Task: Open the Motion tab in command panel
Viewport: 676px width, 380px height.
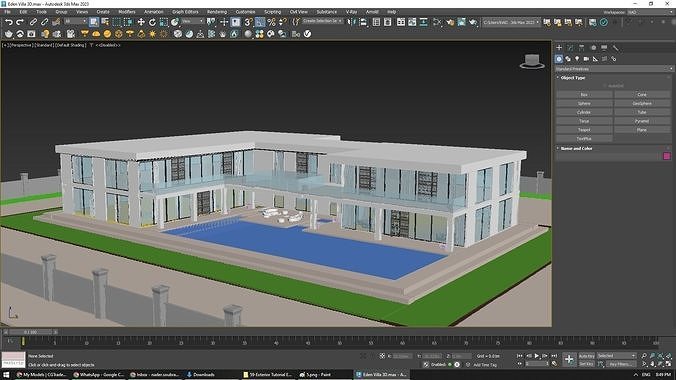Action: tap(593, 47)
